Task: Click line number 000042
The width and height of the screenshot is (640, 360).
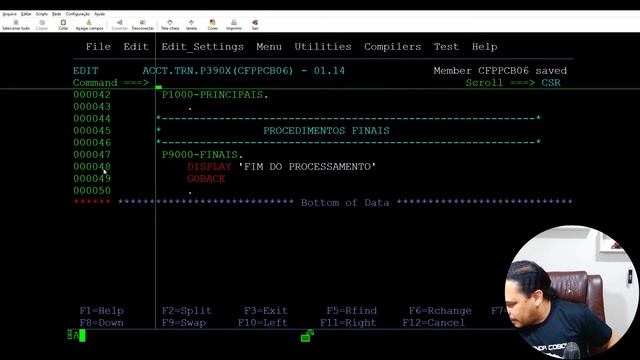Action: click(92, 95)
